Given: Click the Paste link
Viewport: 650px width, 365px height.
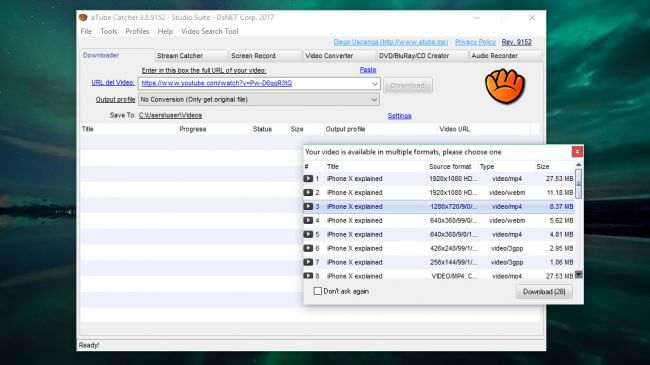Looking at the screenshot, I should pos(368,70).
